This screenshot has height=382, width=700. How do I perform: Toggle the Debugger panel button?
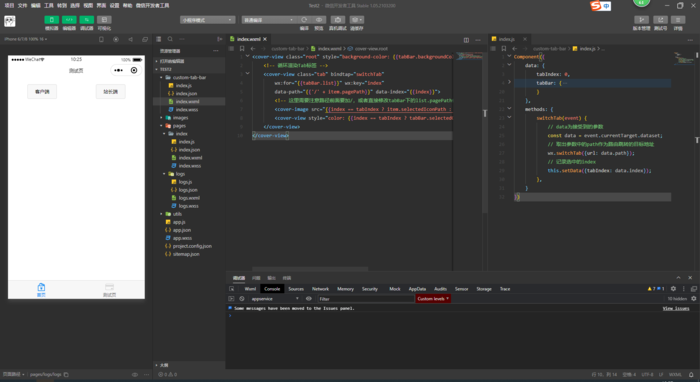click(x=87, y=20)
